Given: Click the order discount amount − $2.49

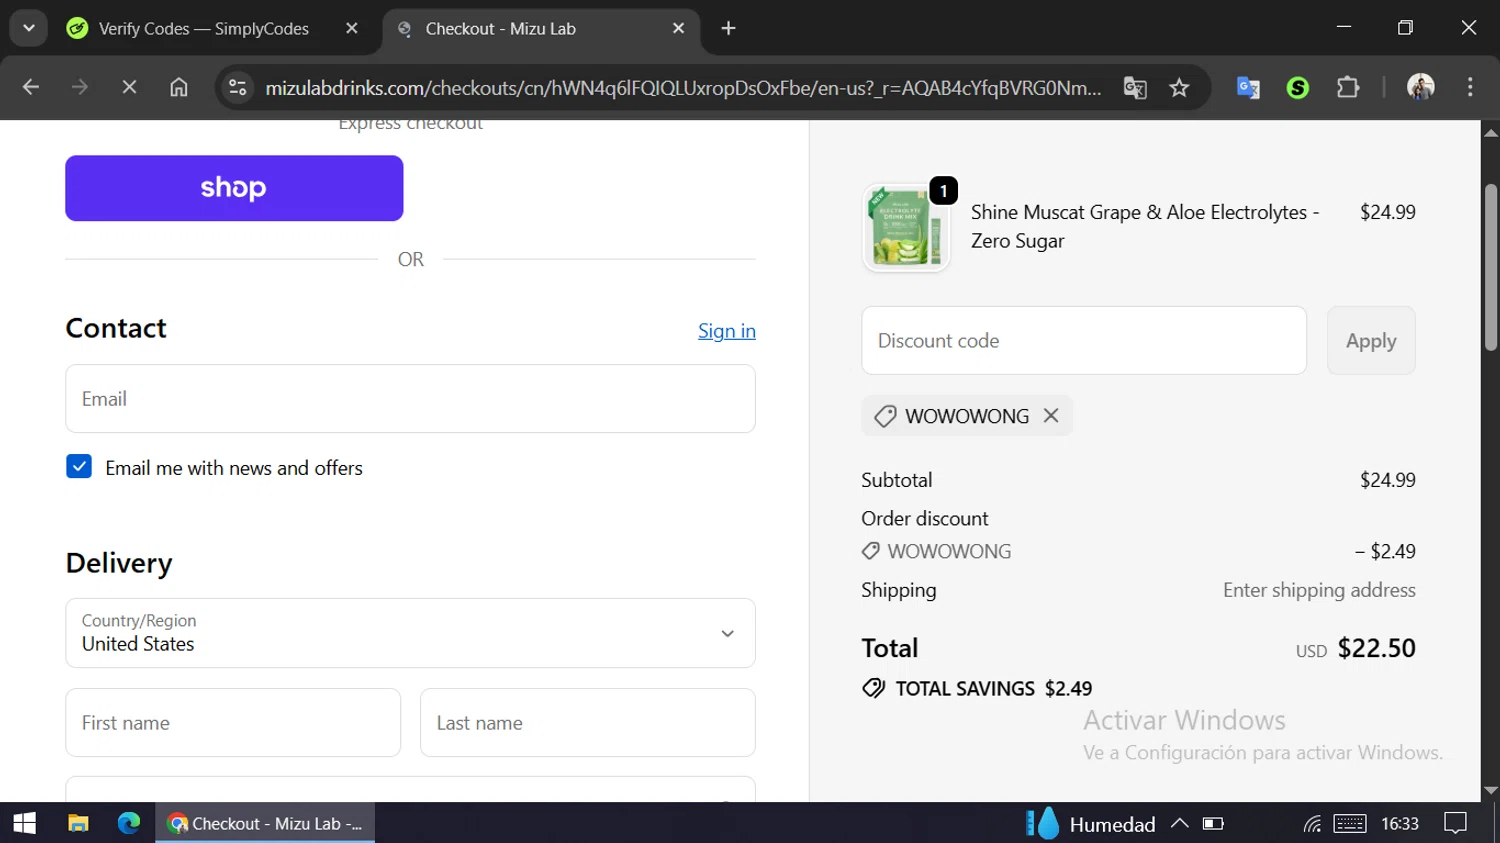Looking at the screenshot, I should pos(1385,551).
